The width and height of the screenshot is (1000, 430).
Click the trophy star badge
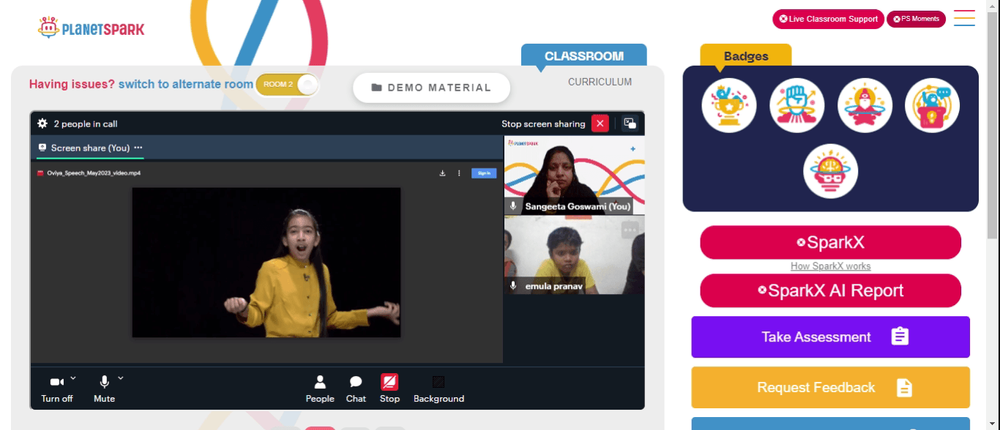point(729,105)
